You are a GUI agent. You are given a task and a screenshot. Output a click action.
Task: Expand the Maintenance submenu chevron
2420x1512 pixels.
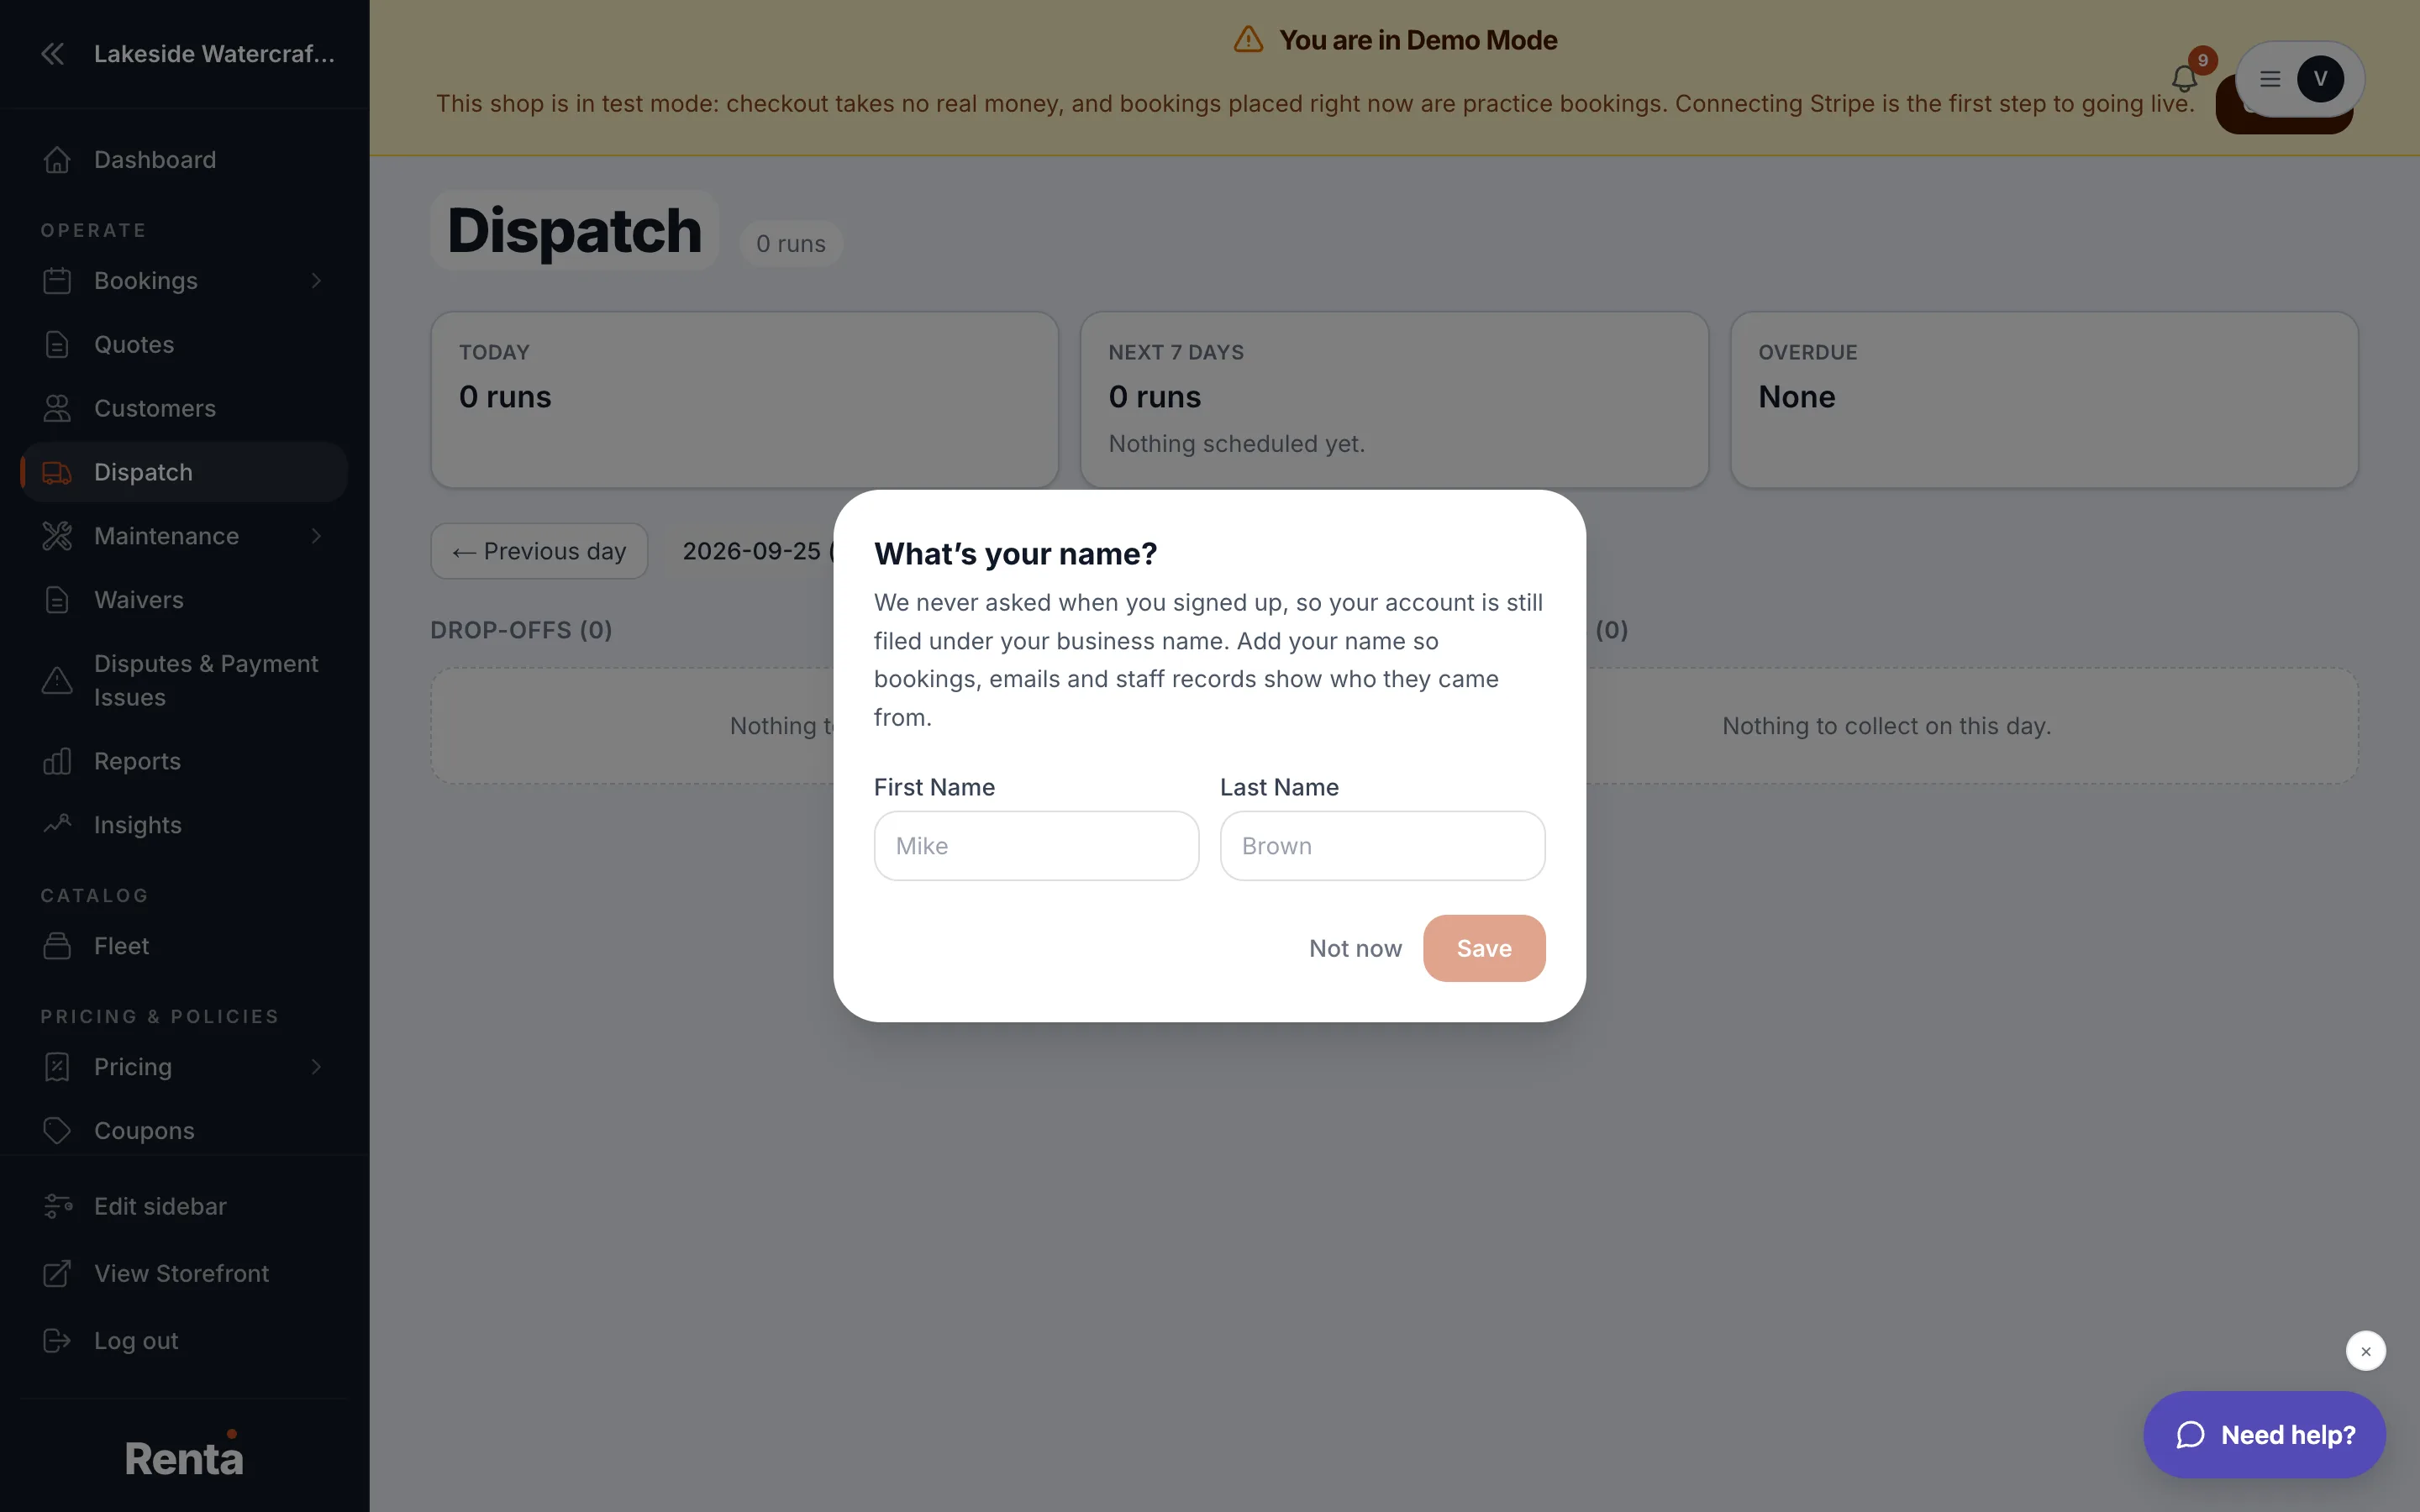[317, 537]
